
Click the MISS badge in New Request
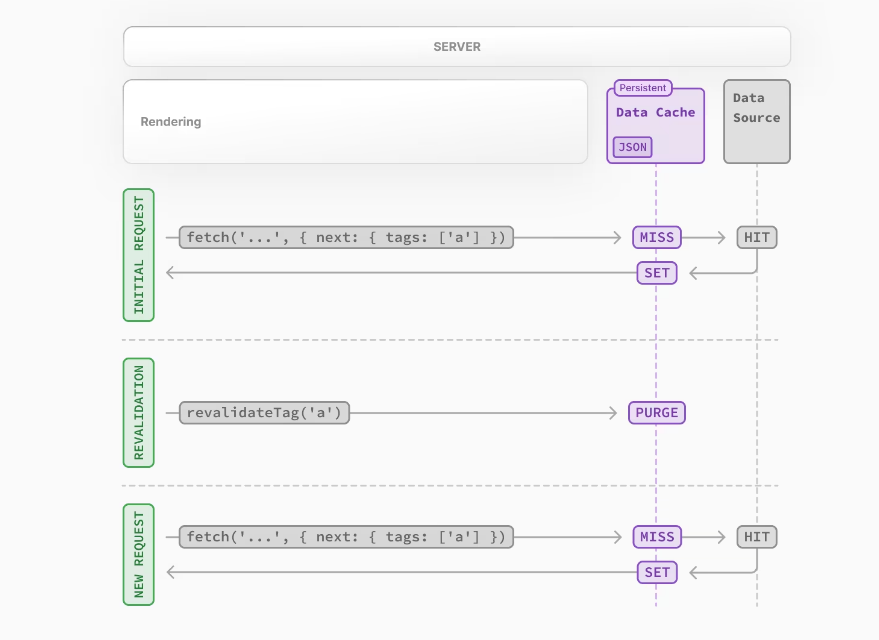(x=657, y=537)
